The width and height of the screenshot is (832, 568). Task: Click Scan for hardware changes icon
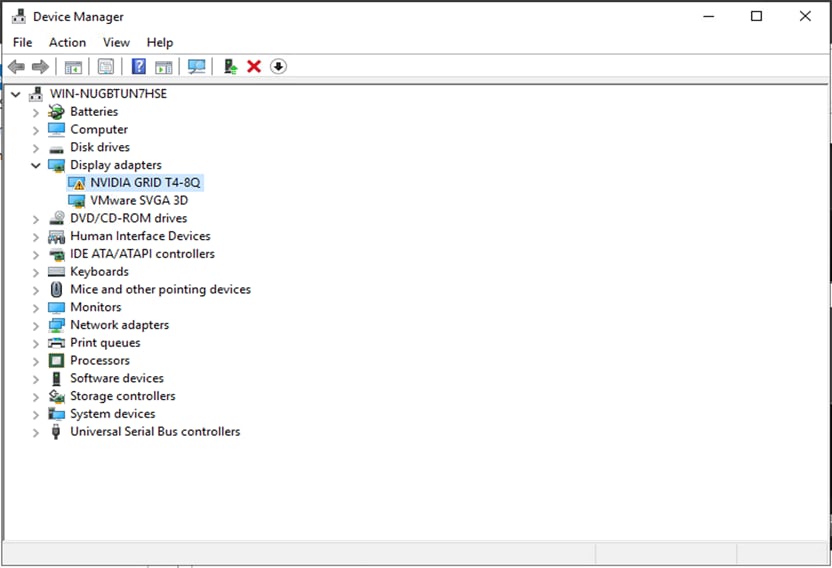coord(196,66)
